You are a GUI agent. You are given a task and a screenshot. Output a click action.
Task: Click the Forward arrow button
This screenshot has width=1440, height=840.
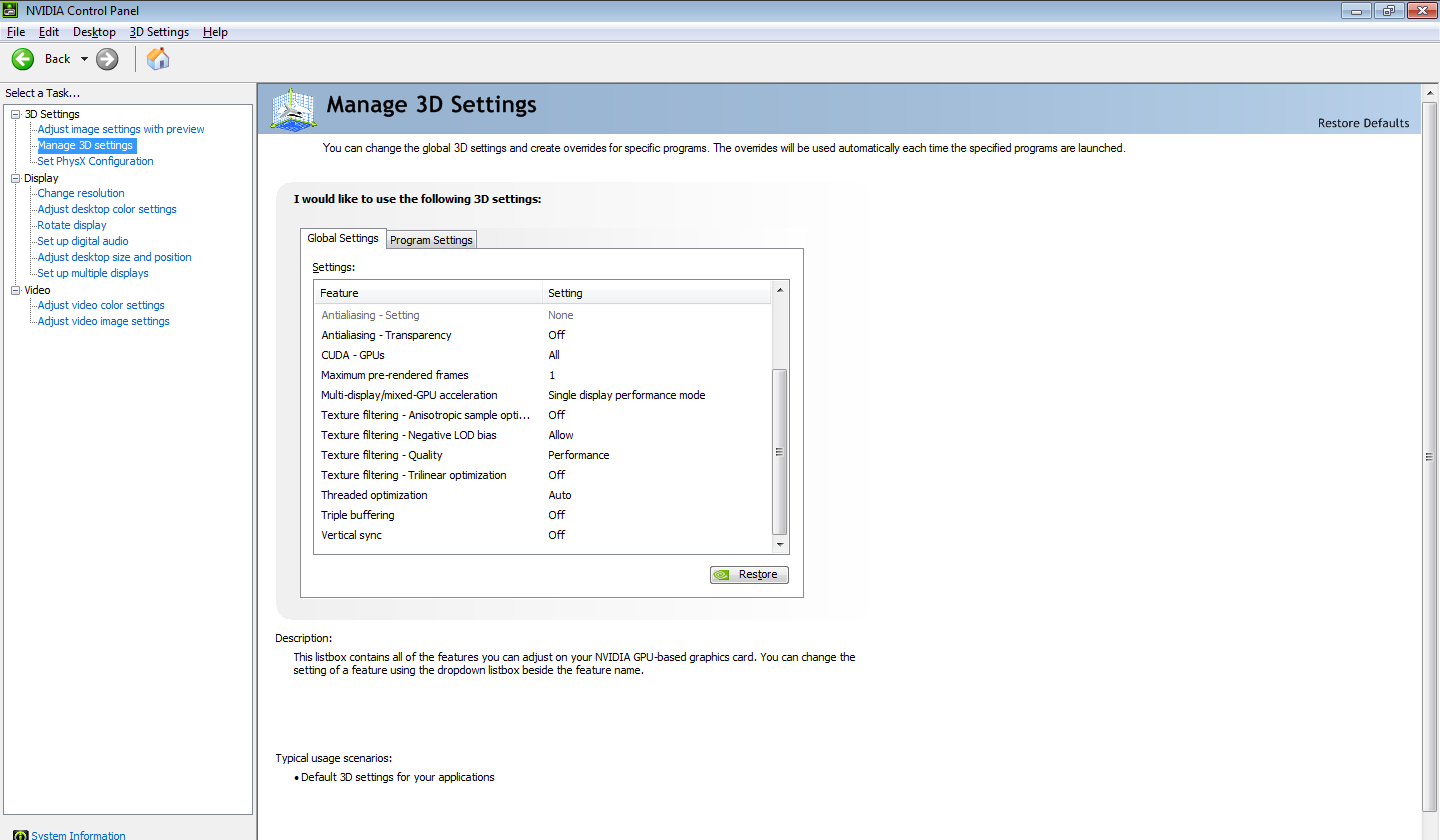[x=107, y=59]
